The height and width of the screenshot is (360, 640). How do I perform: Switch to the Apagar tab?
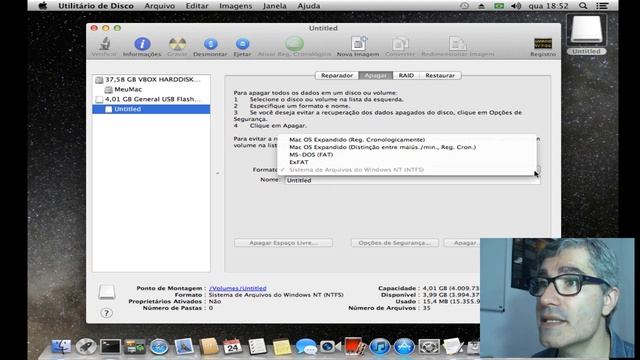point(376,76)
